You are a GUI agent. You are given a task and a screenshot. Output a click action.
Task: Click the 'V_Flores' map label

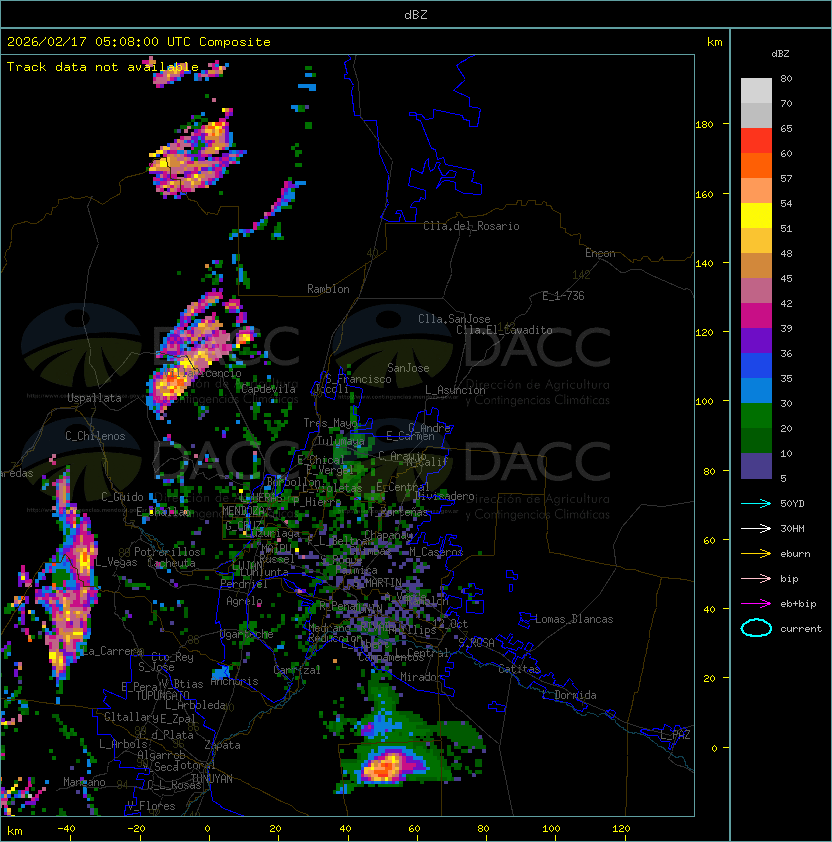pos(151,806)
